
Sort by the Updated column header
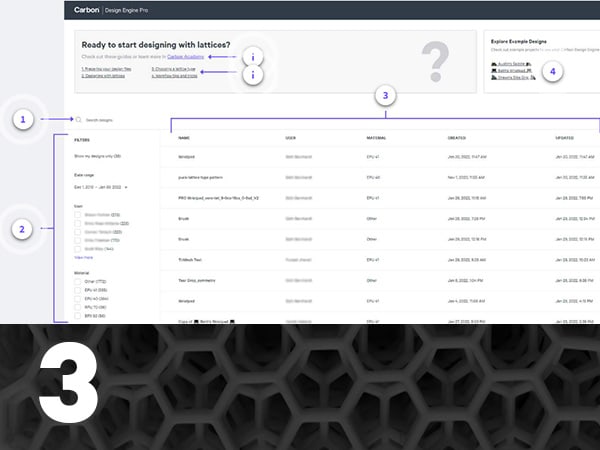coord(567,139)
